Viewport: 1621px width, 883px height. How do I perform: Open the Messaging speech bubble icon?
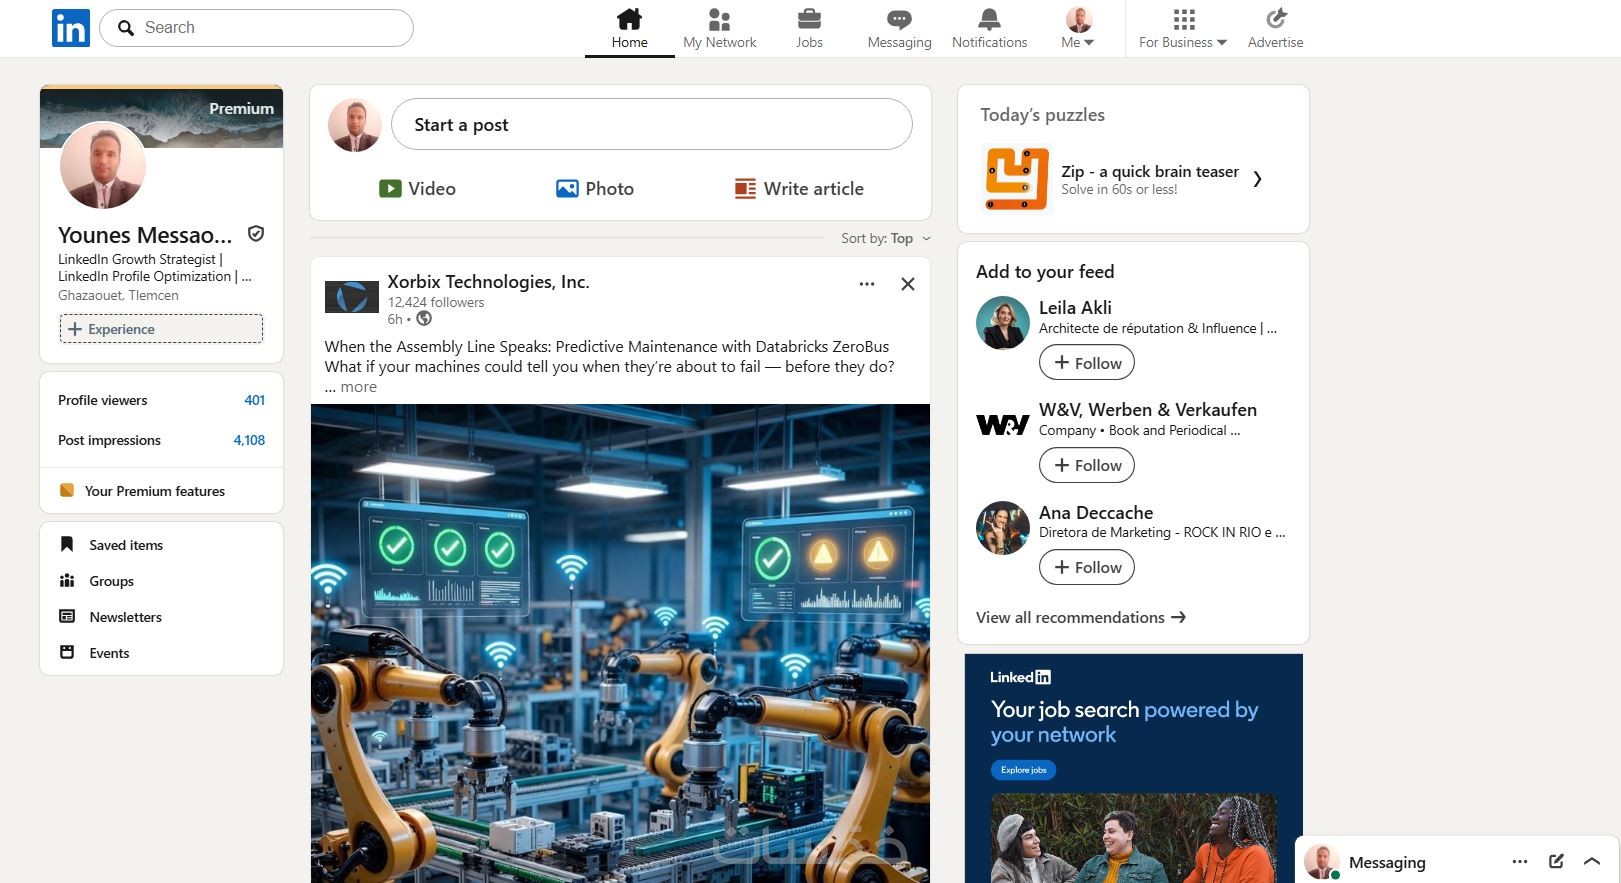click(899, 19)
